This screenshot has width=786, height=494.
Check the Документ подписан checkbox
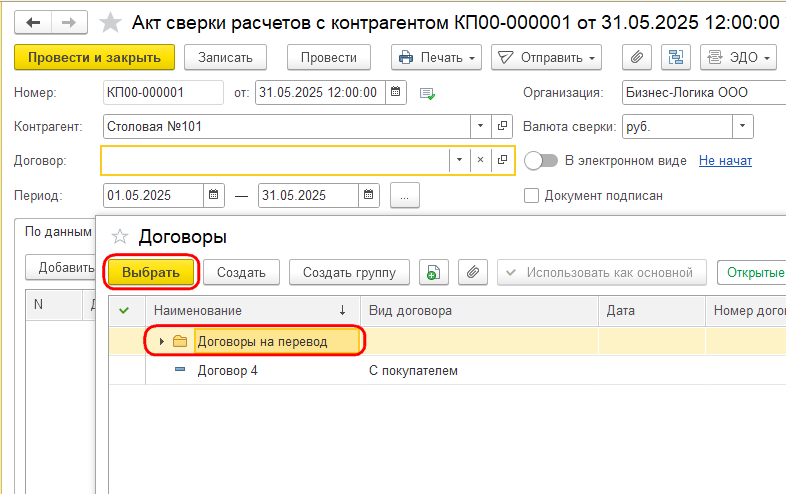(531, 196)
